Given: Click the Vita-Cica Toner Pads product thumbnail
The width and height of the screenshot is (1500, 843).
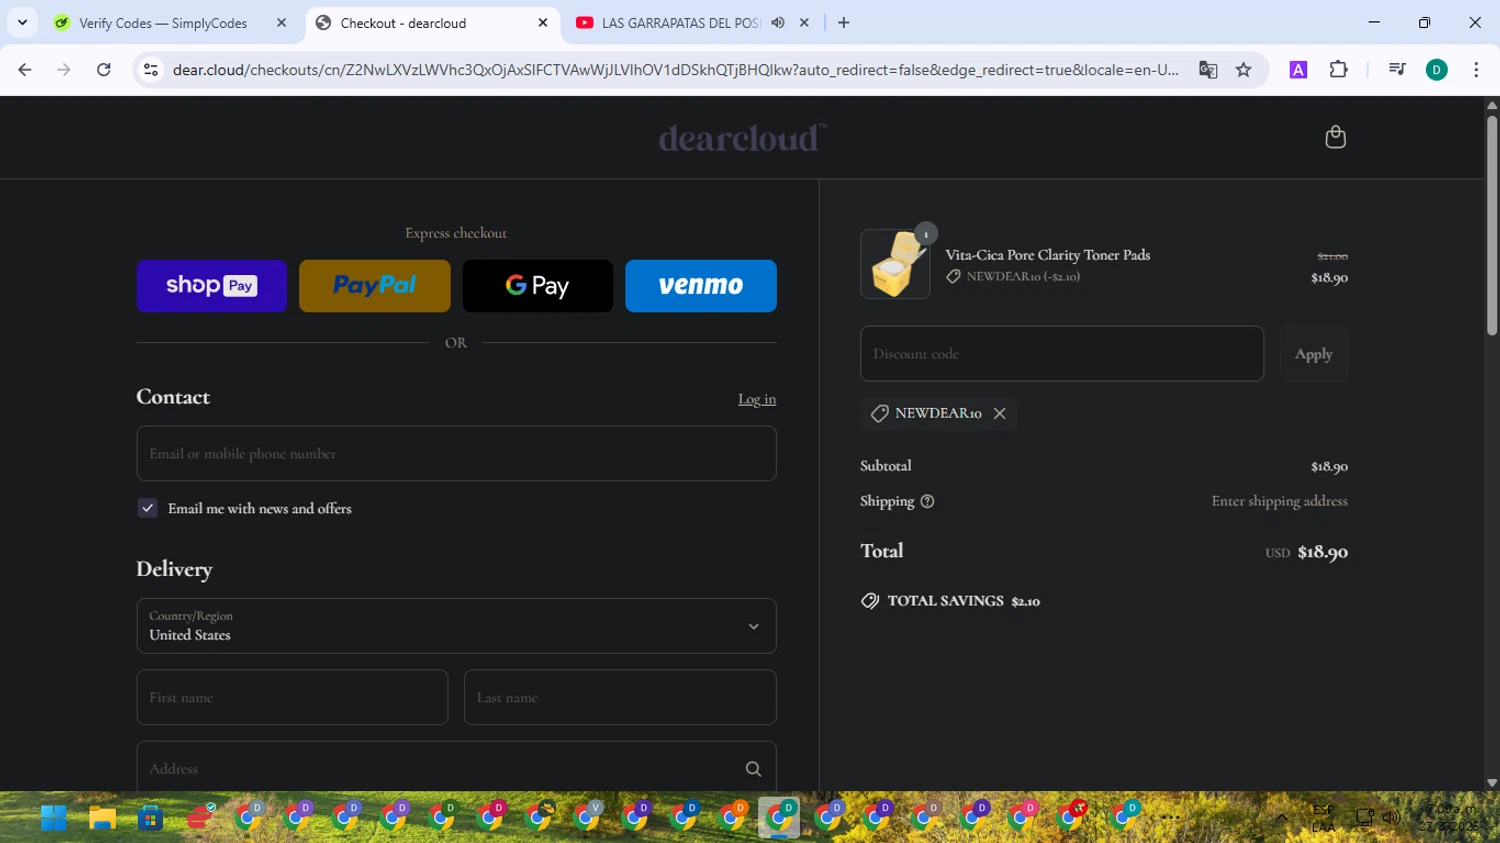Looking at the screenshot, I should pos(895,264).
